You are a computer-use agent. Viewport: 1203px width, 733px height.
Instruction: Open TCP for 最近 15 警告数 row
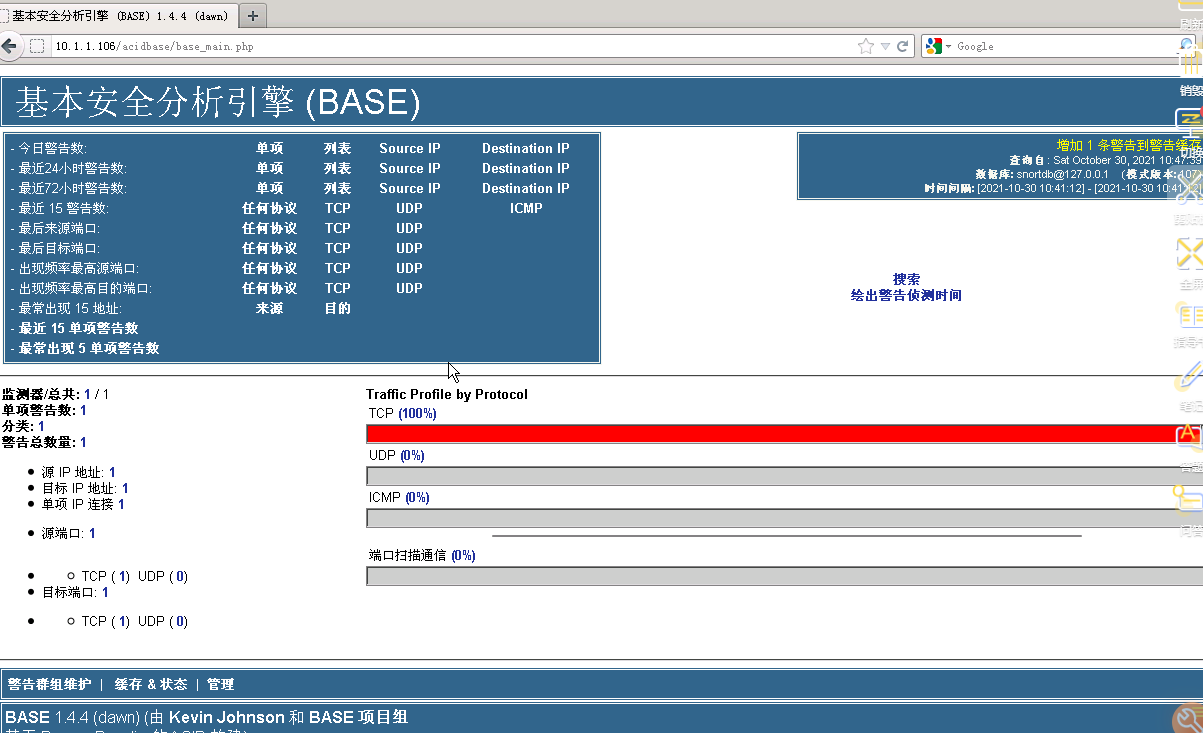click(x=338, y=208)
